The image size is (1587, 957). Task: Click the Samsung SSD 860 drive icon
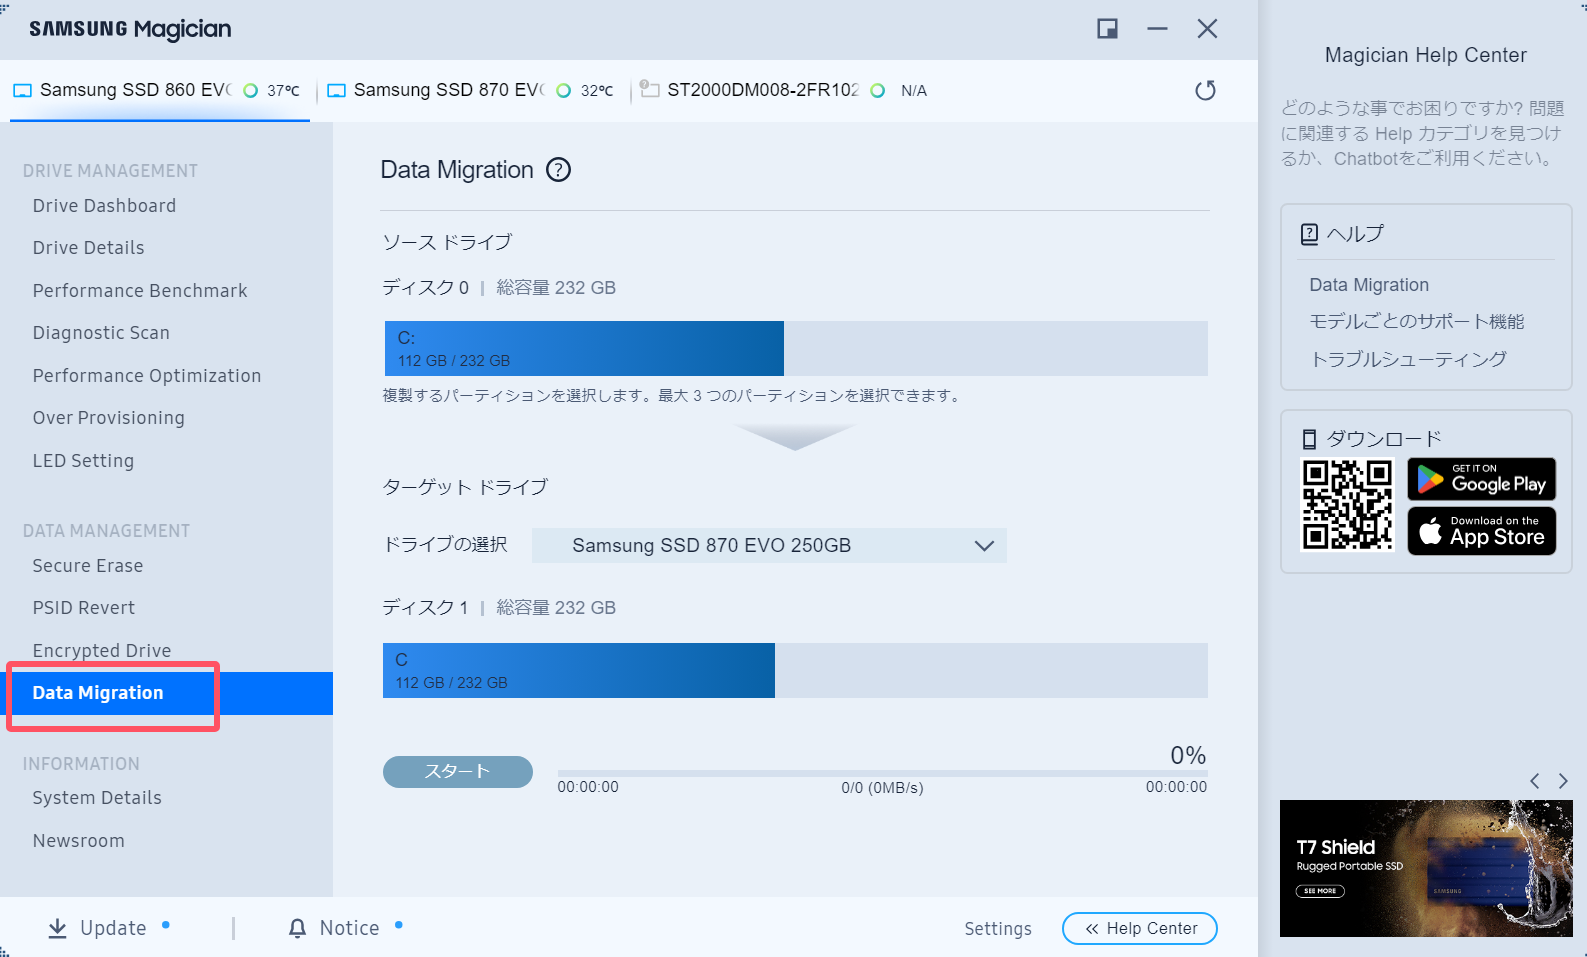(x=22, y=91)
